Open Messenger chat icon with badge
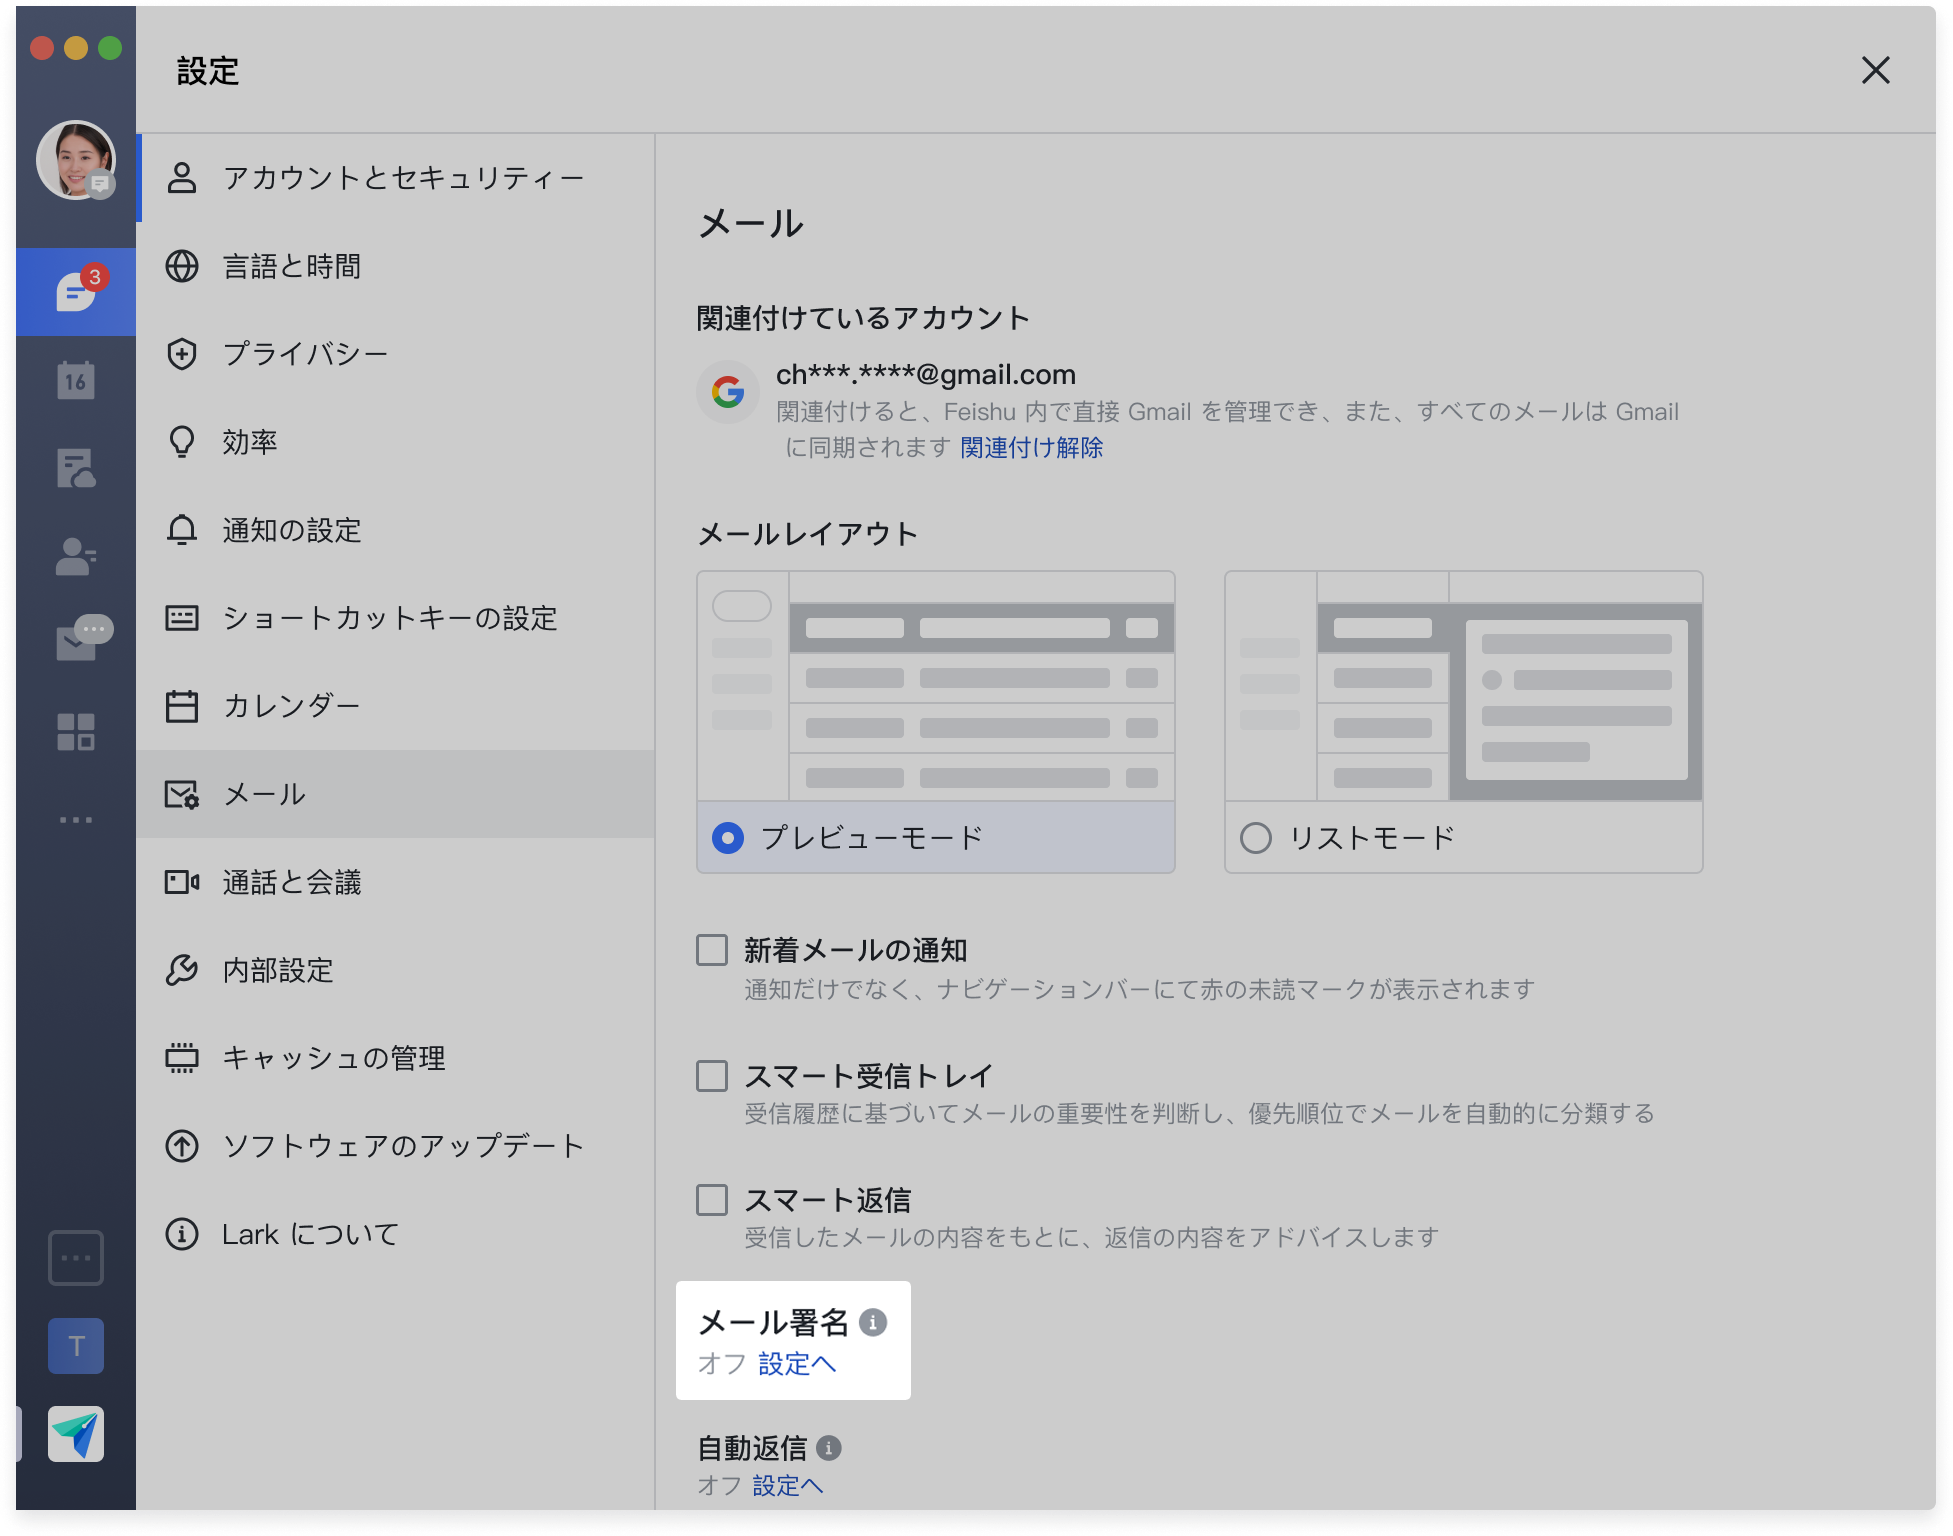The width and height of the screenshot is (1953, 1536). point(76,291)
